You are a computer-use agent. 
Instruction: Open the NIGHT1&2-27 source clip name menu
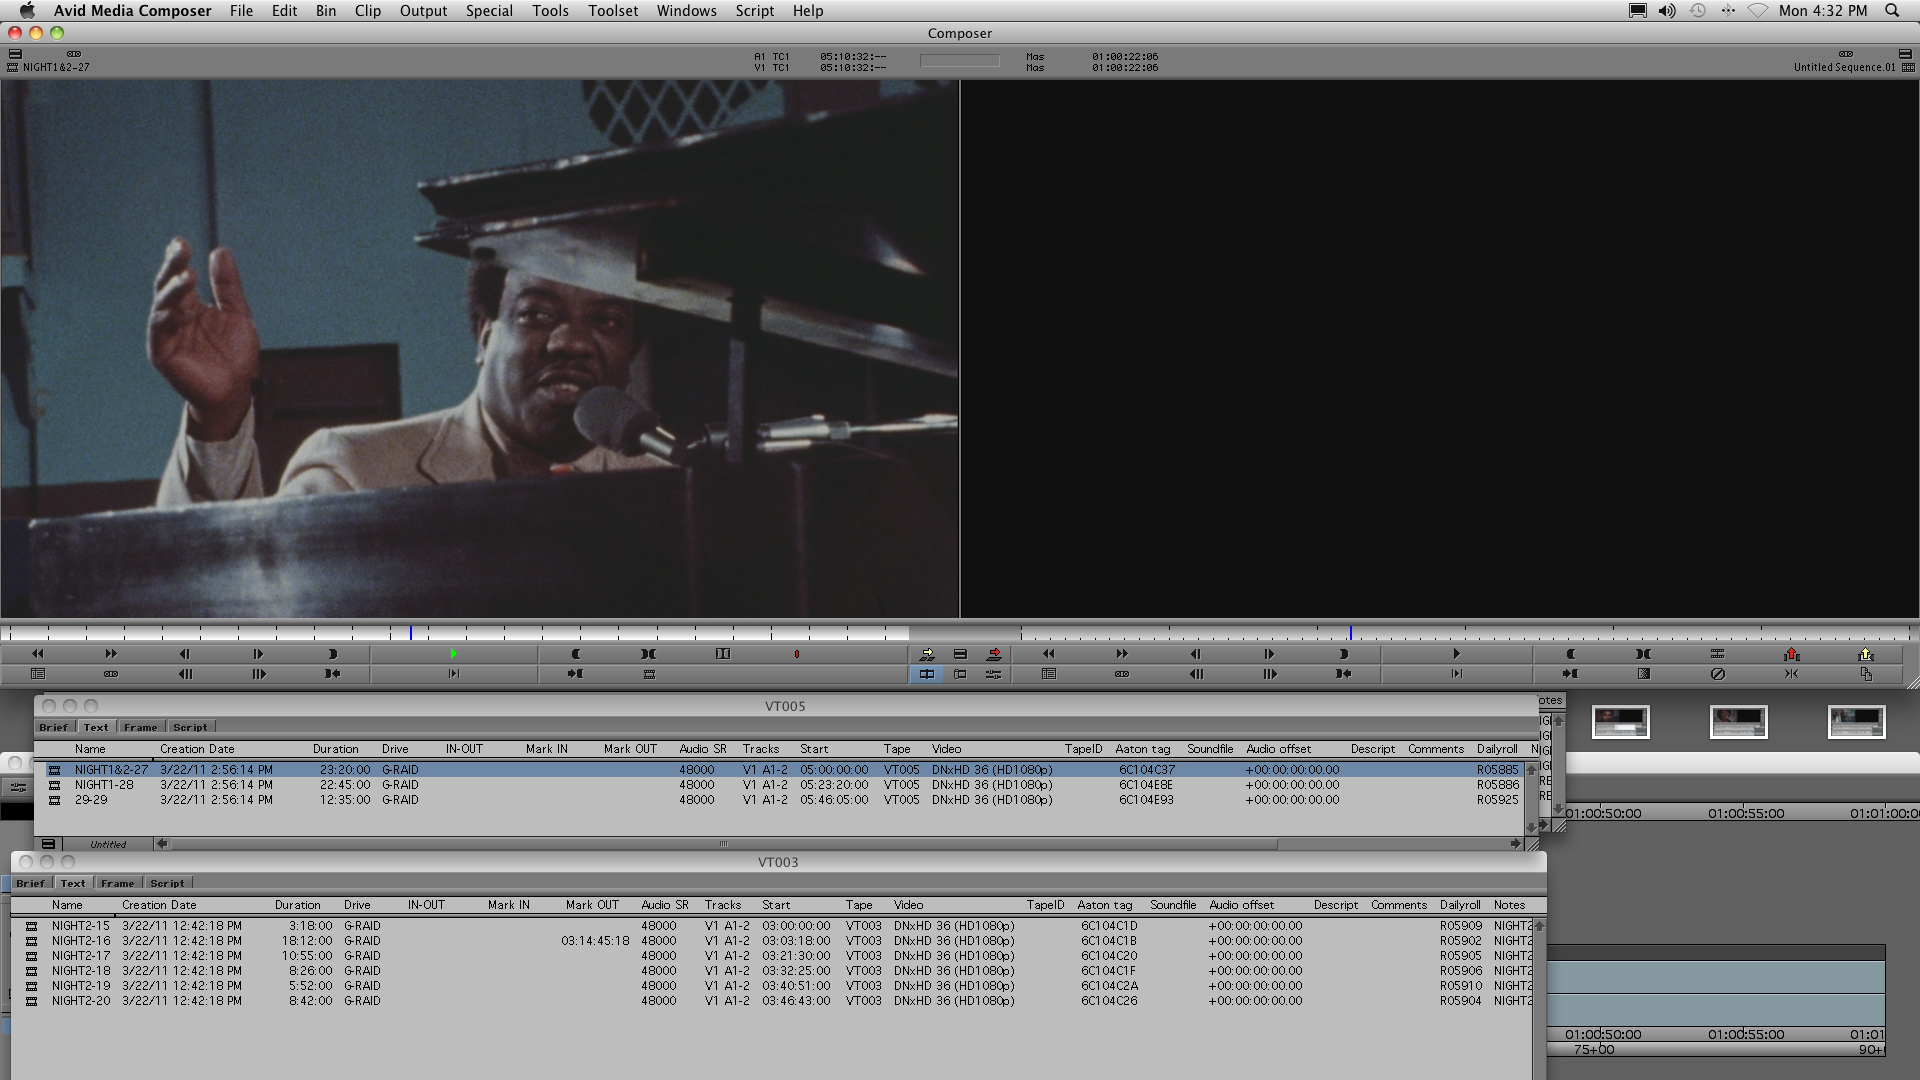click(x=56, y=67)
